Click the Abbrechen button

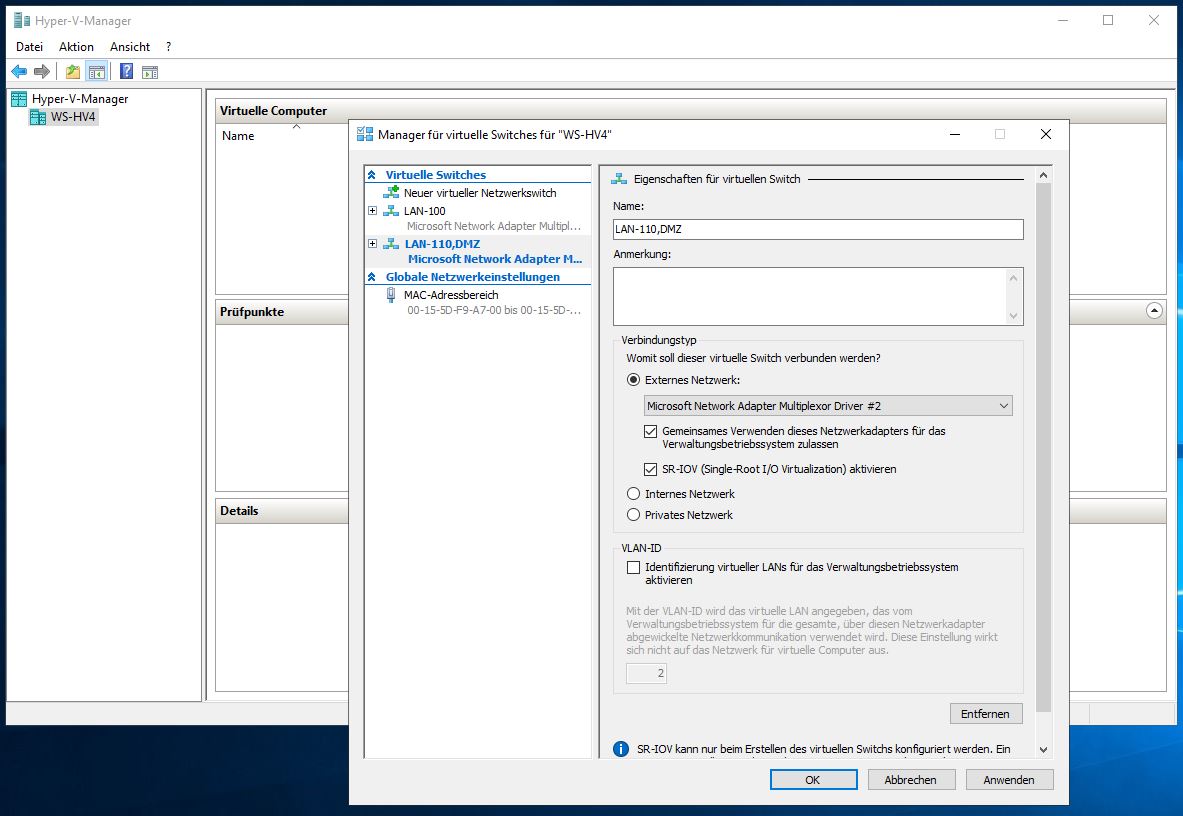pos(911,780)
